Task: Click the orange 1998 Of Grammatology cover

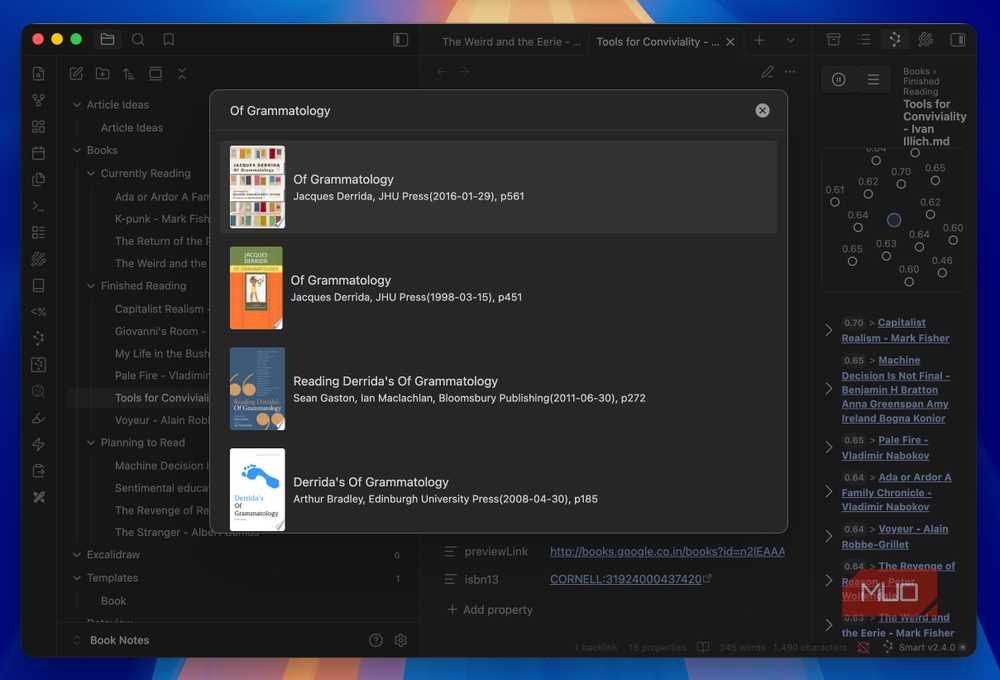Action: [256, 288]
